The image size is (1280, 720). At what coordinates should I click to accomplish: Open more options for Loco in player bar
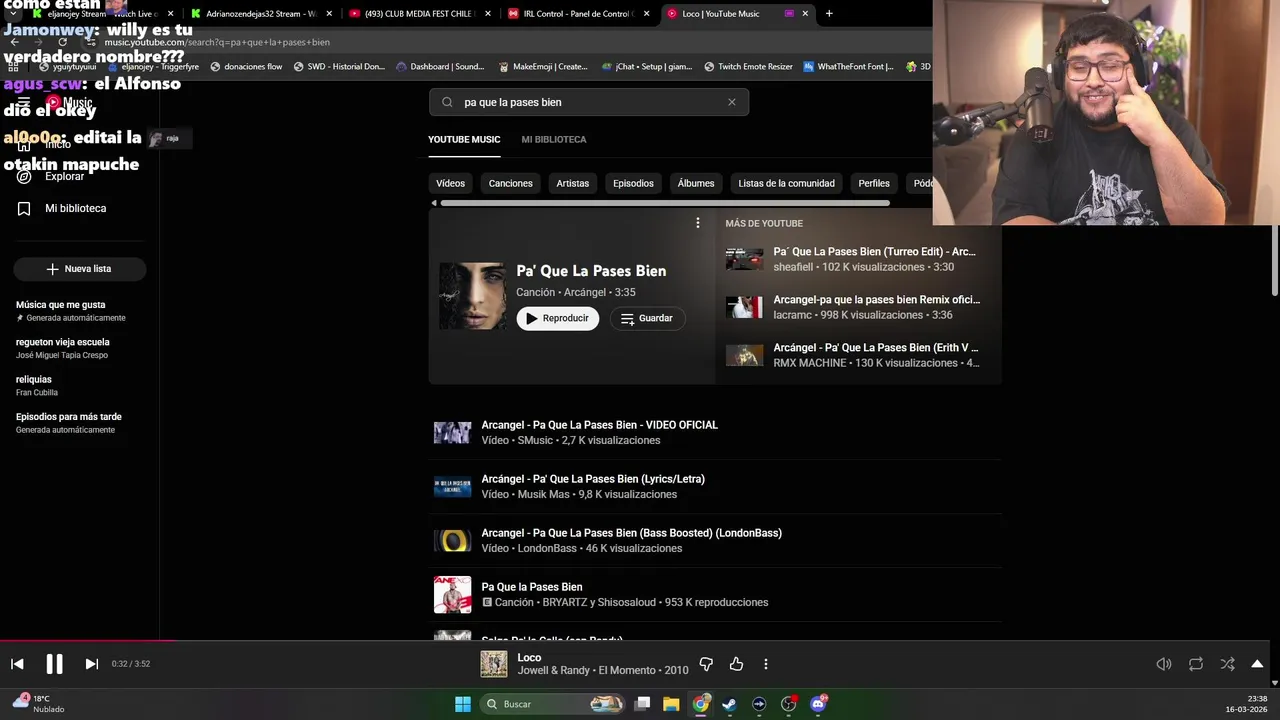(766, 664)
